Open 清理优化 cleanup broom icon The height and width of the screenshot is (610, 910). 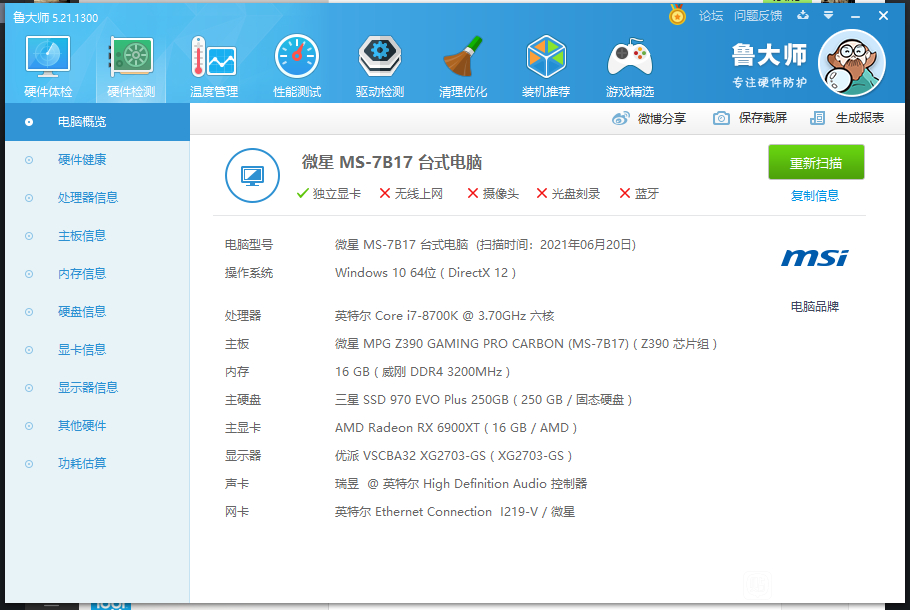coord(463,57)
